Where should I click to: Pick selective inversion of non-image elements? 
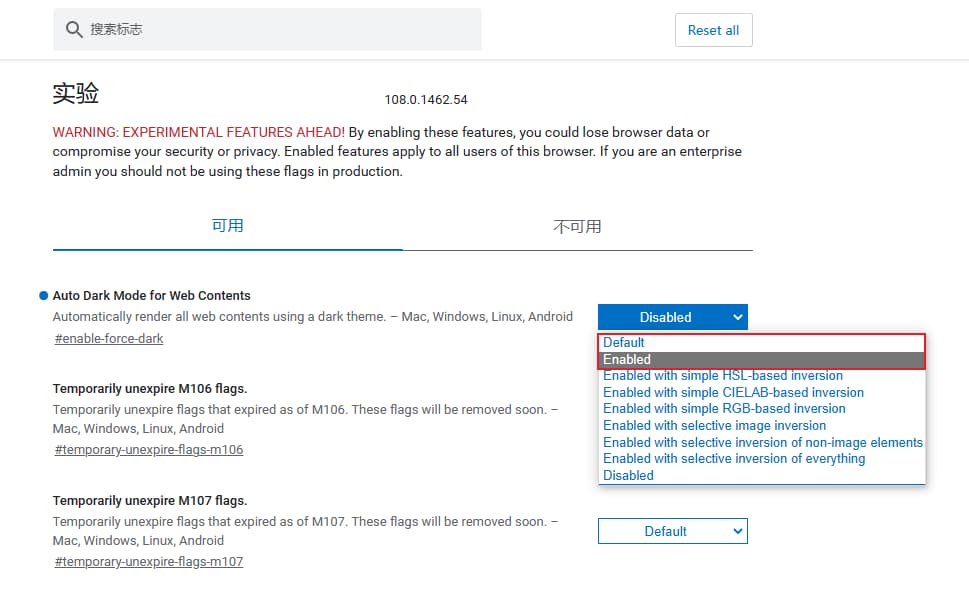coord(762,442)
